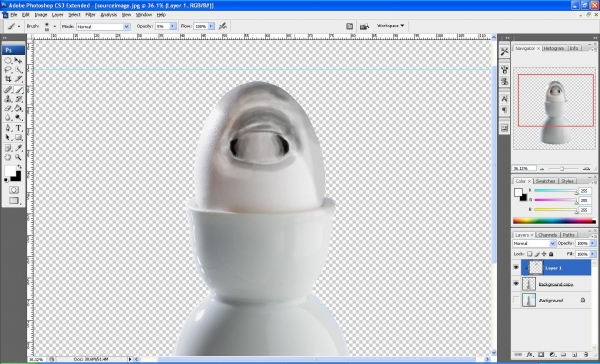The height and width of the screenshot is (364, 600).
Task: Select the Rectangle shape tool
Action: [18, 137]
